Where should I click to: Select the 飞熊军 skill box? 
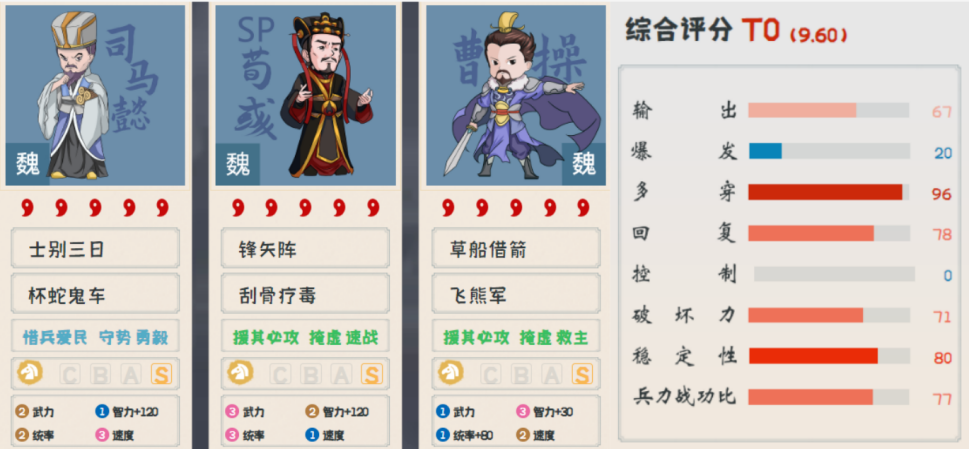(x=516, y=294)
